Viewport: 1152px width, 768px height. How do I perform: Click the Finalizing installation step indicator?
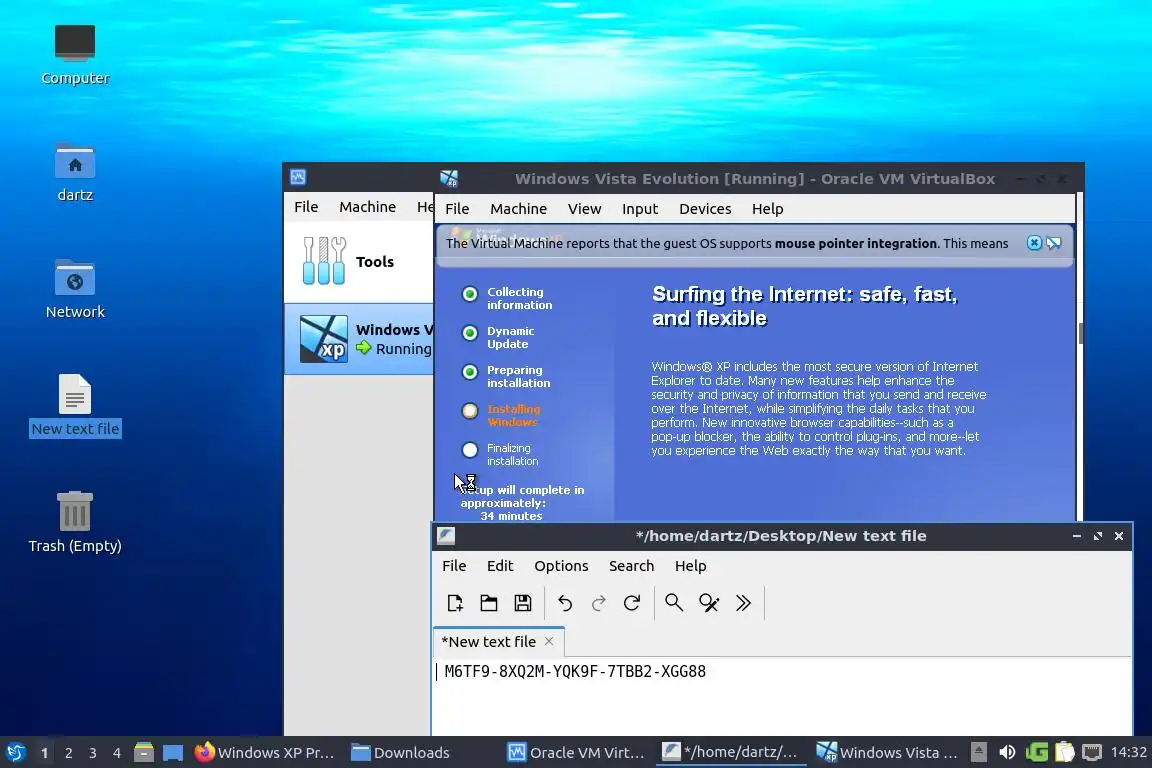pyautogui.click(x=469, y=450)
